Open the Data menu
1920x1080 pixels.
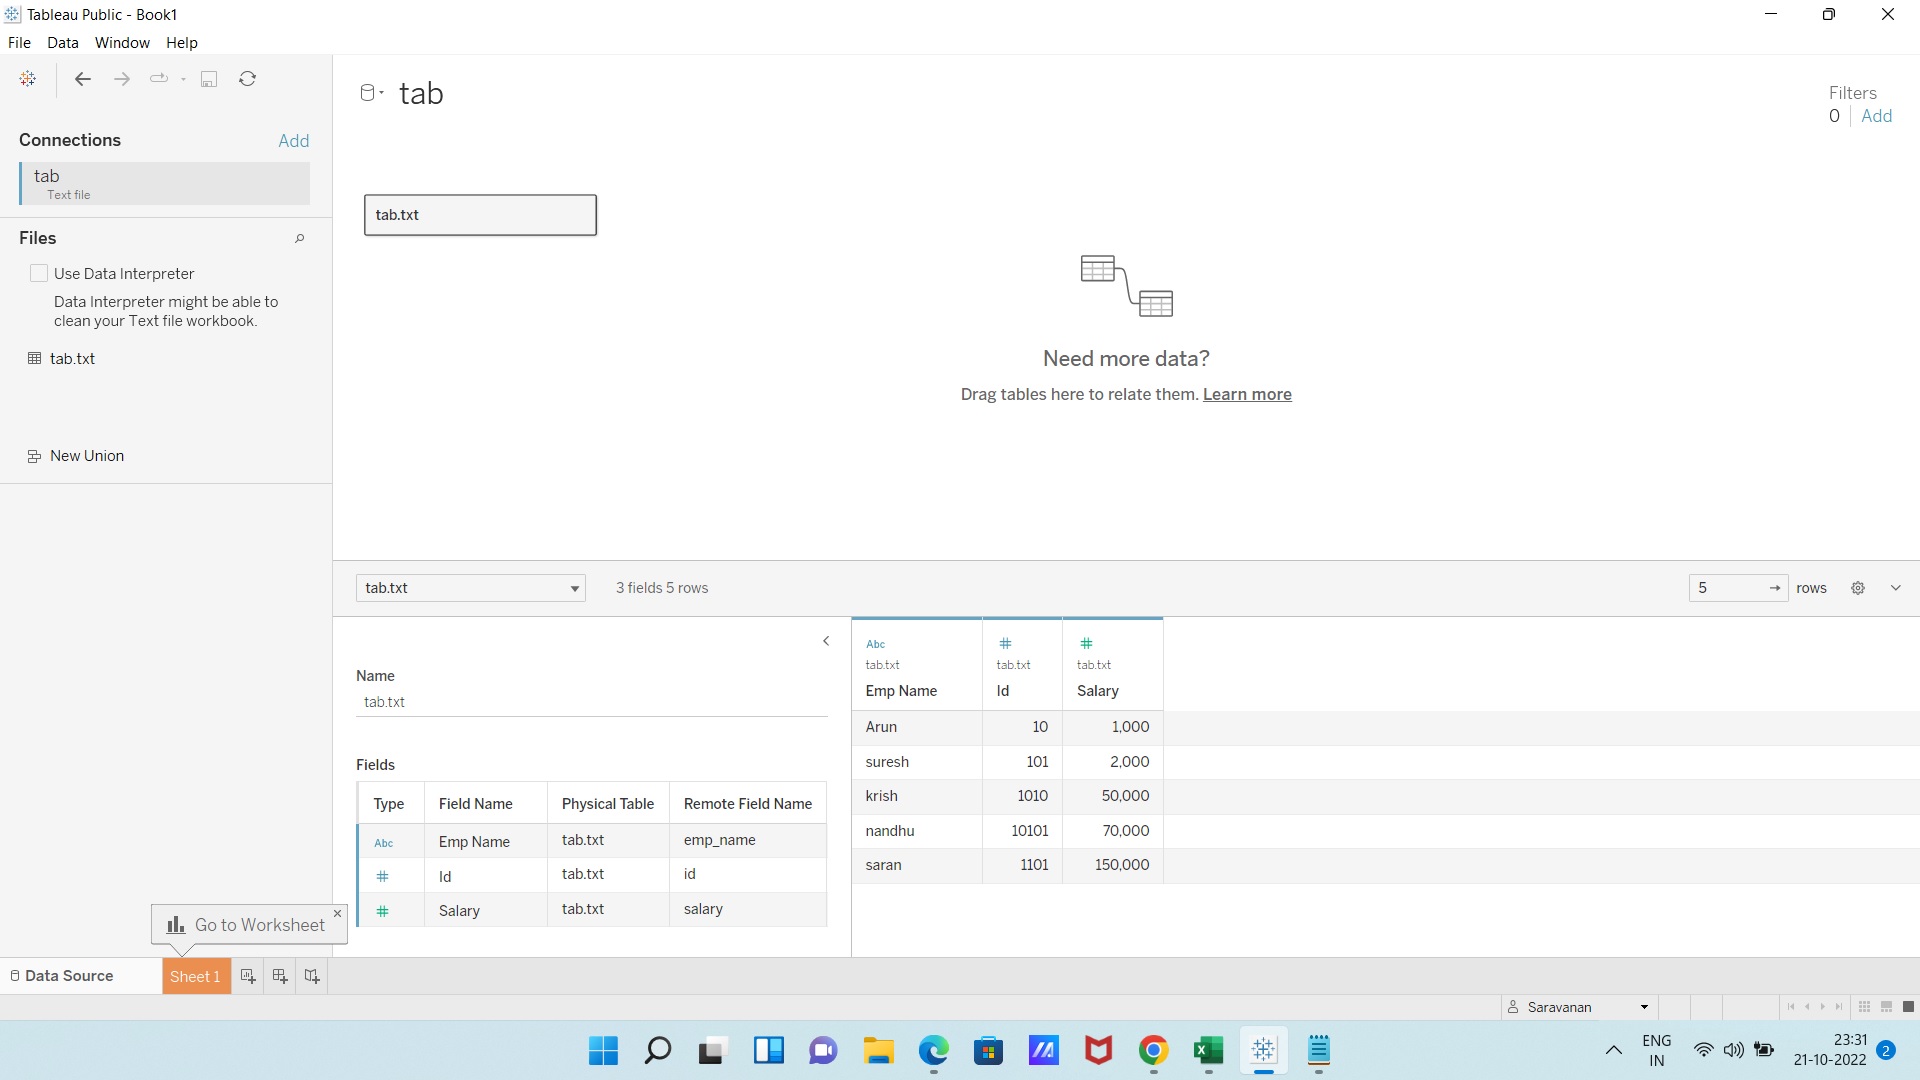tap(62, 43)
